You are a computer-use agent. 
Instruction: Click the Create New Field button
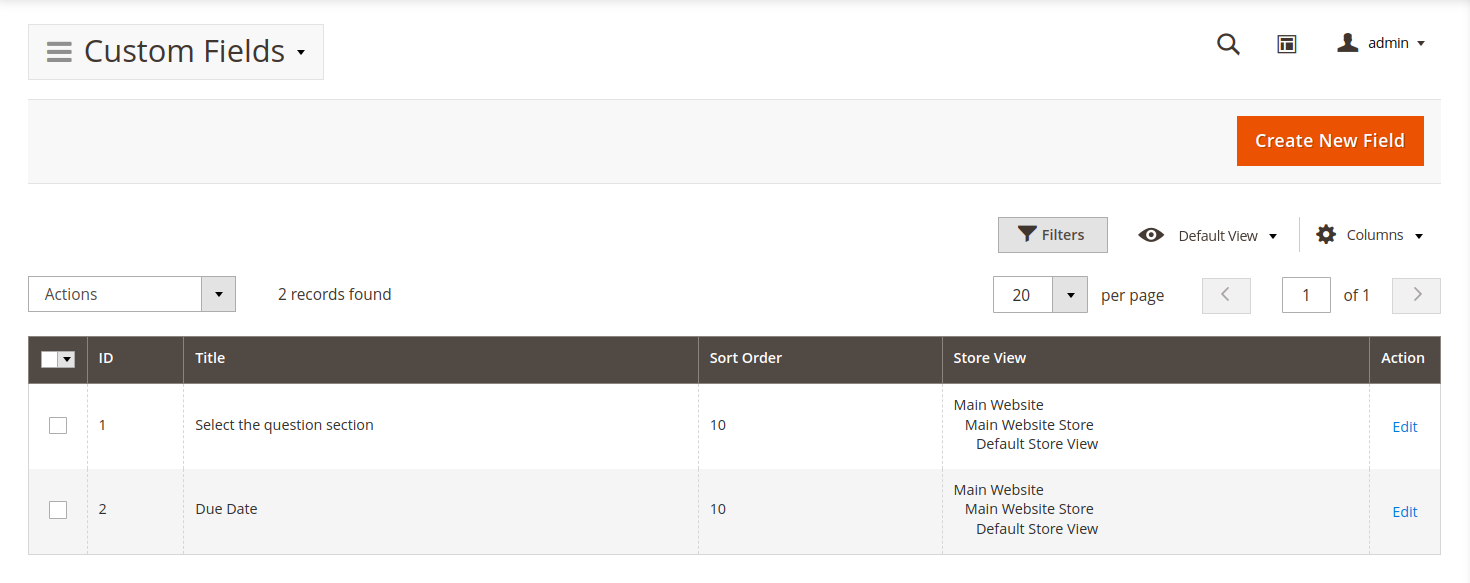(1330, 140)
